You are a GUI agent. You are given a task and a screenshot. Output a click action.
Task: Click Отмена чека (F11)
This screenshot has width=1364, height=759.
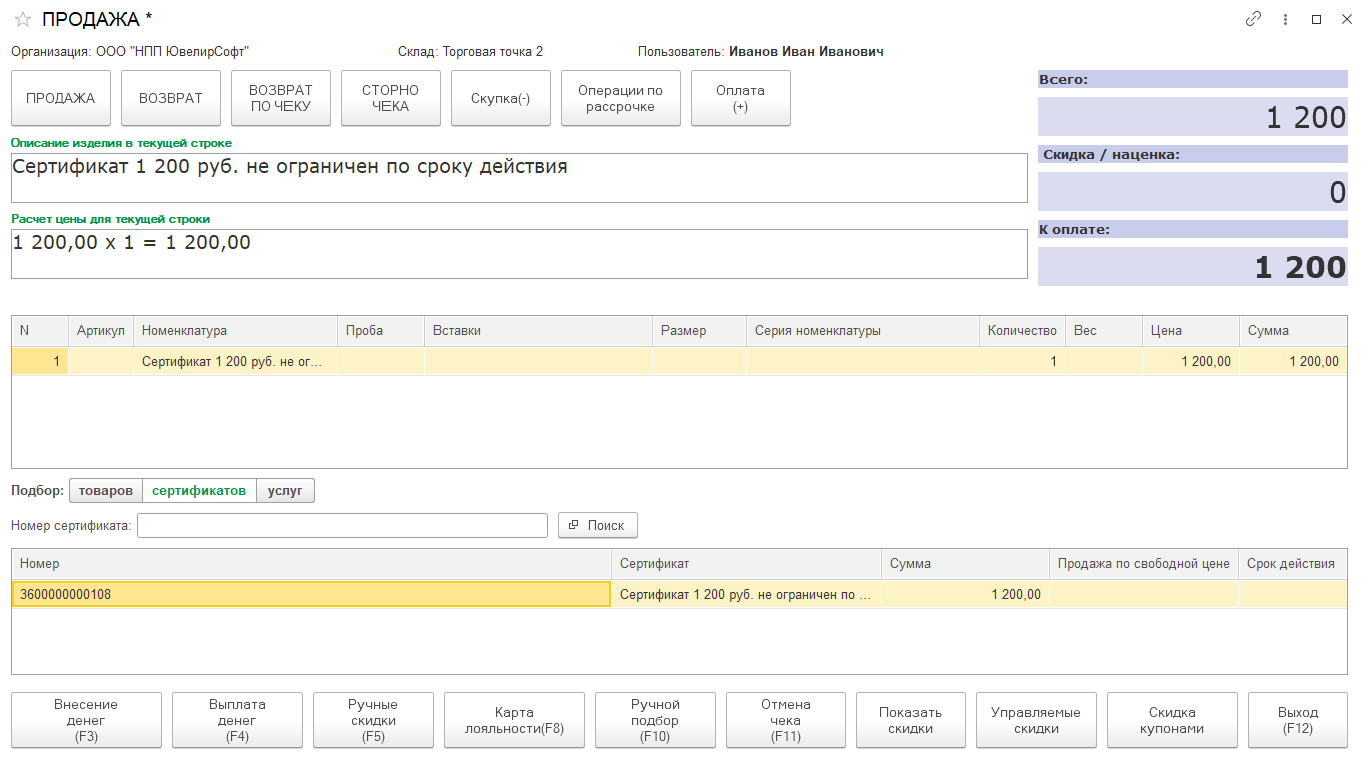coord(786,720)
